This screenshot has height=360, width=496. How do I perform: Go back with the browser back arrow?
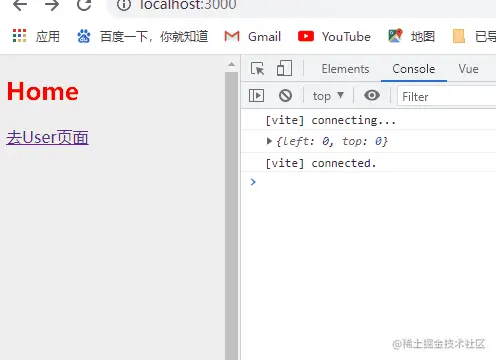[x=19, y=5]
